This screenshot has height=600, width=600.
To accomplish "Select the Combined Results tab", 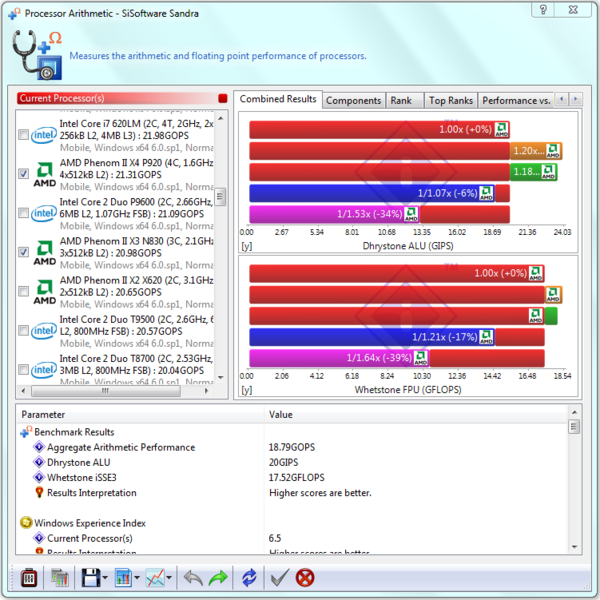I will pos(278,99).
